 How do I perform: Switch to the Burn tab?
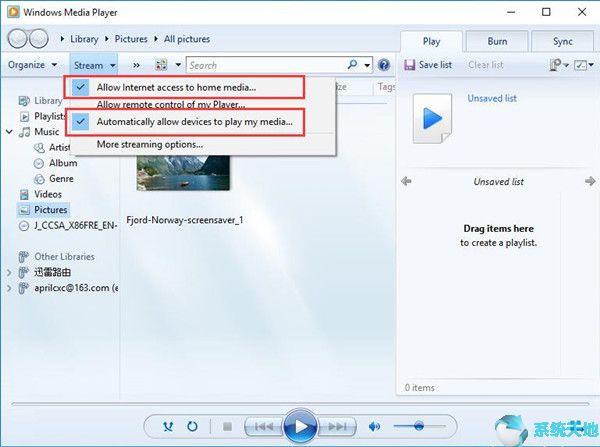(x=497, y=41)
